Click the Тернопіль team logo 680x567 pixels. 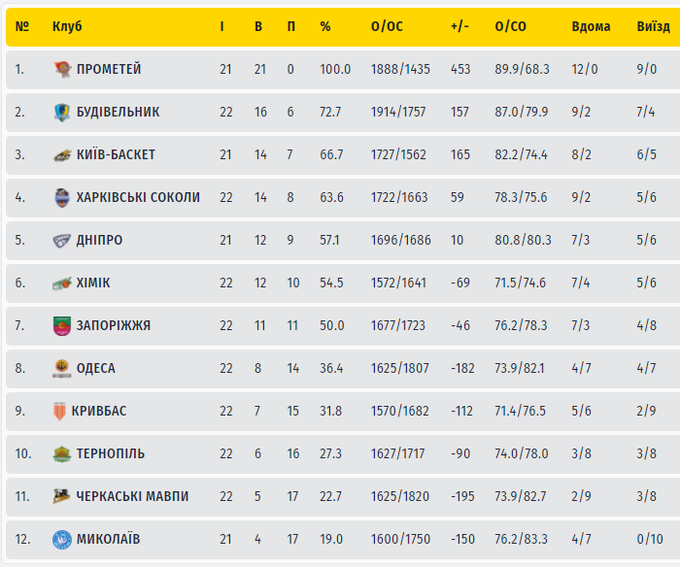pyautogui.click(x=62, y=454)
